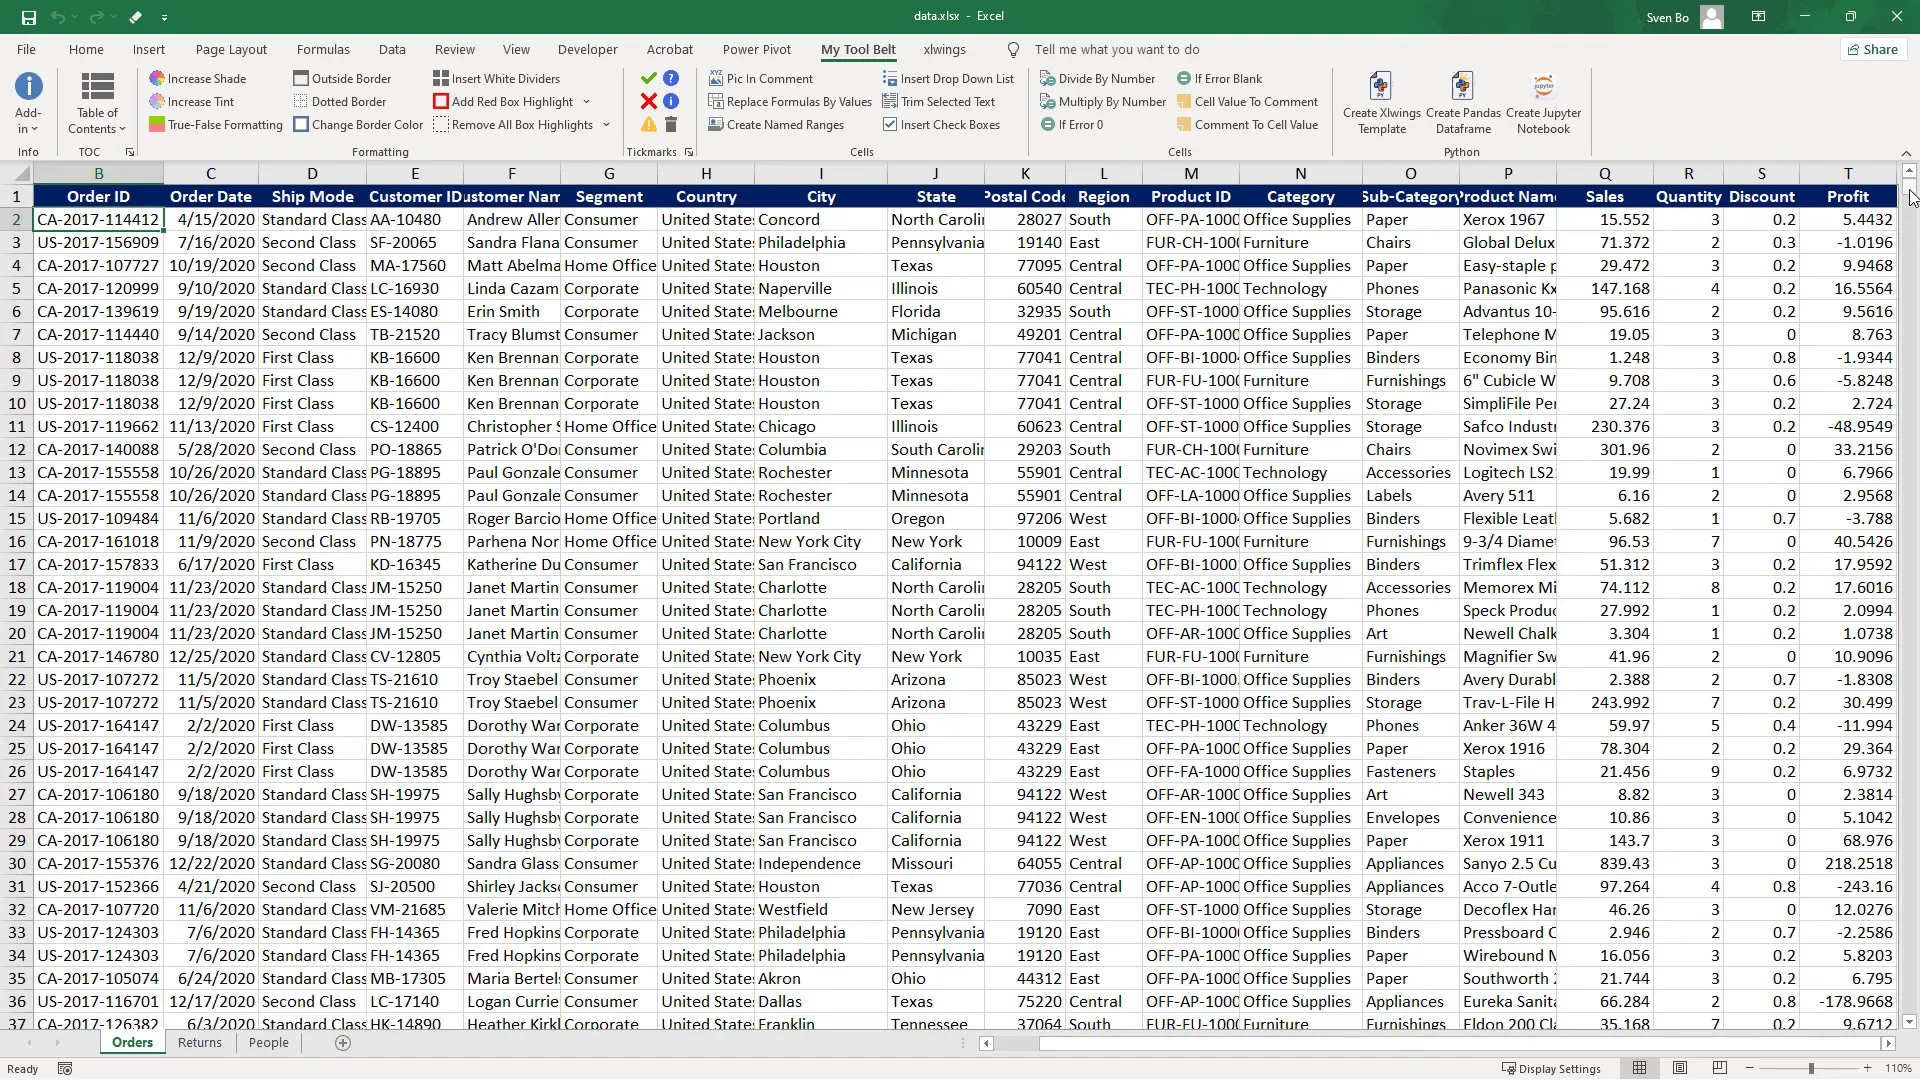Screen dimensions: 1920x1080
Task: Open the Share panel
Action: (1872, 49)
